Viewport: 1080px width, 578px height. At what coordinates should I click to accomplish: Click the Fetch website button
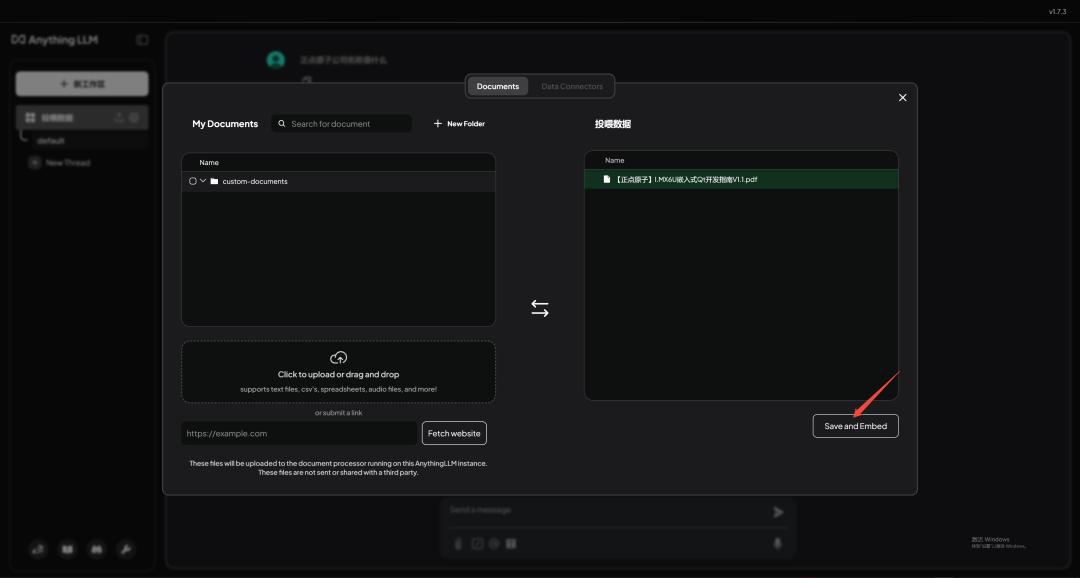(x=454, y=433)
